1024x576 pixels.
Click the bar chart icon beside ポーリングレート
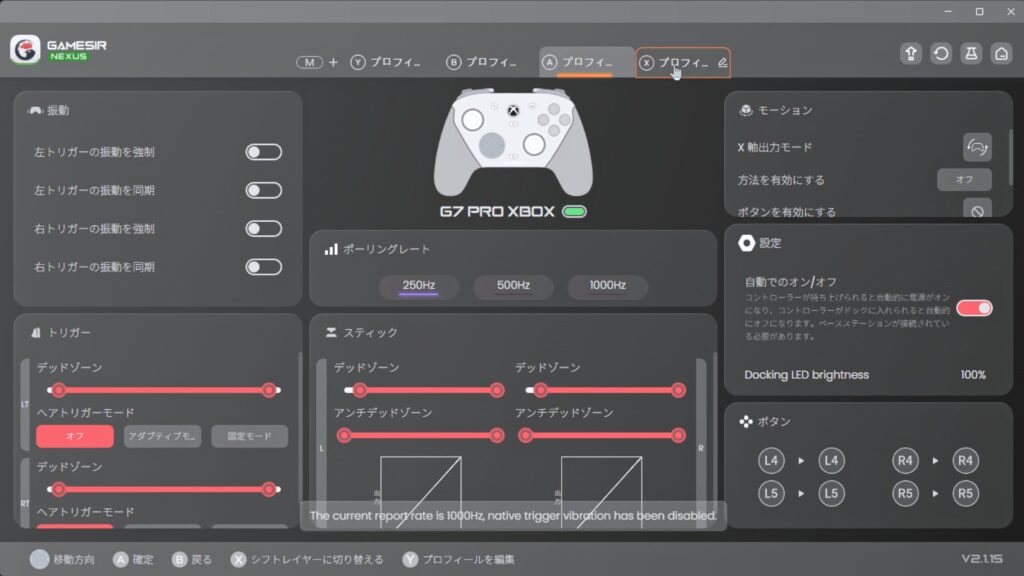click(331, 249)
